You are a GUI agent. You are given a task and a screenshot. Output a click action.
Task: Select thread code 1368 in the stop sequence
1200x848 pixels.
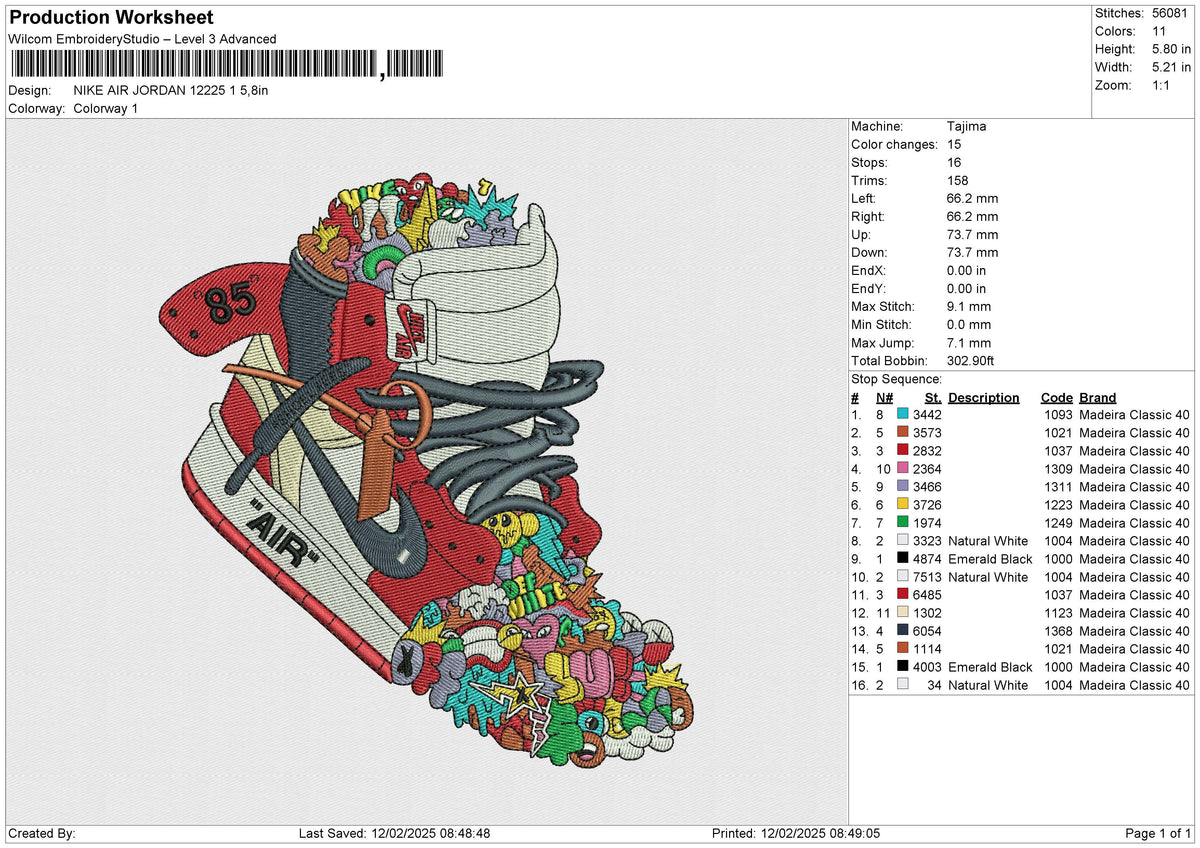coord(1057,630)
